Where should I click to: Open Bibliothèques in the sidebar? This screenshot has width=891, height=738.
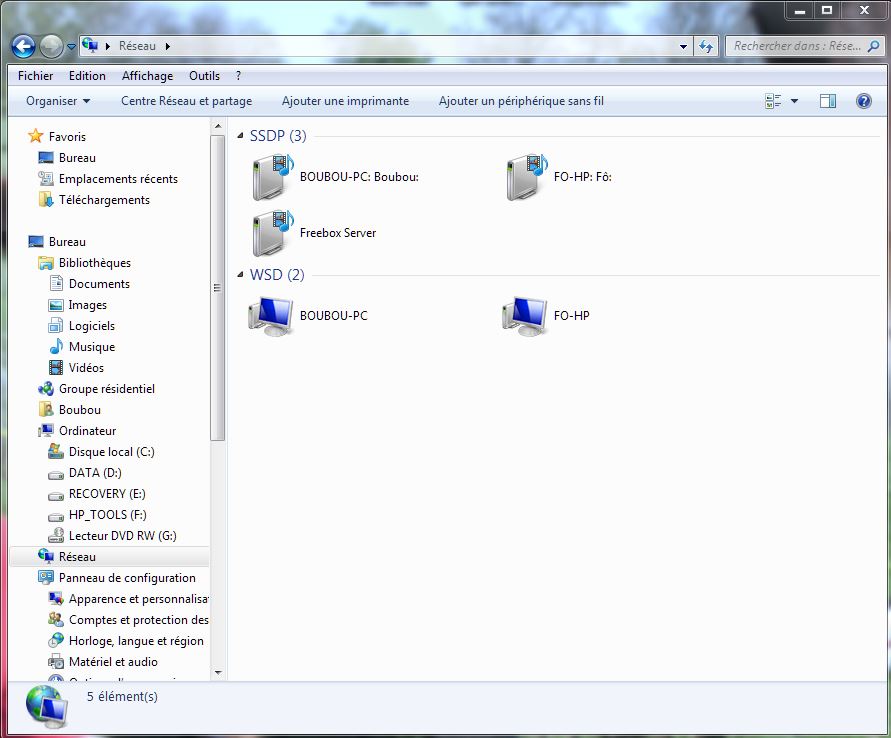pyautogui.click(x=84, y=263)
